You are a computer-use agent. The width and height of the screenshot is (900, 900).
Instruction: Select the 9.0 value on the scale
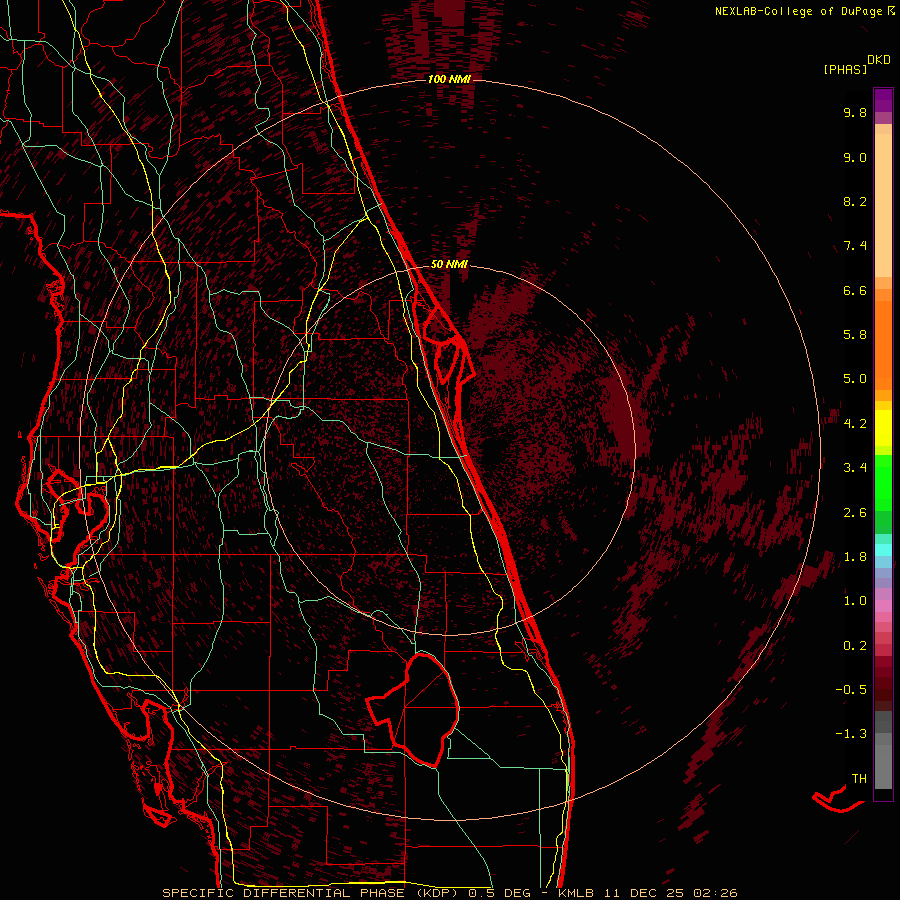click(x=855, y=157)
